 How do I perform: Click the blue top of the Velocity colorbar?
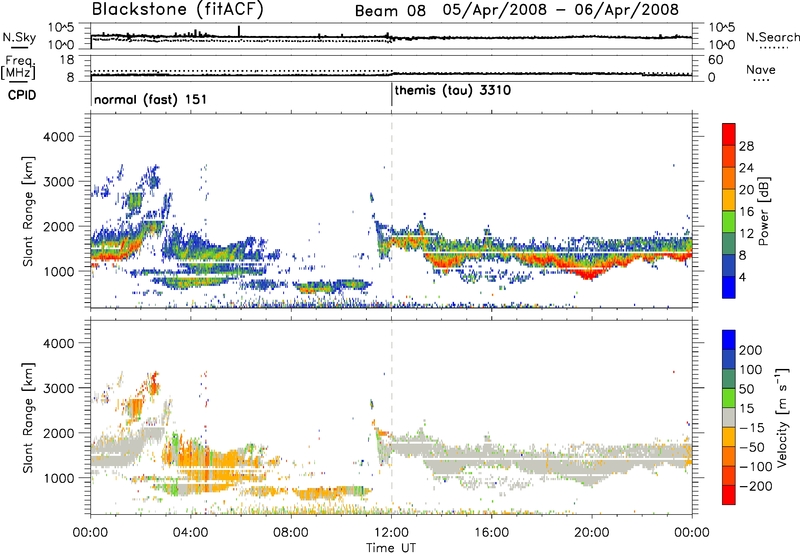point(729,340)
